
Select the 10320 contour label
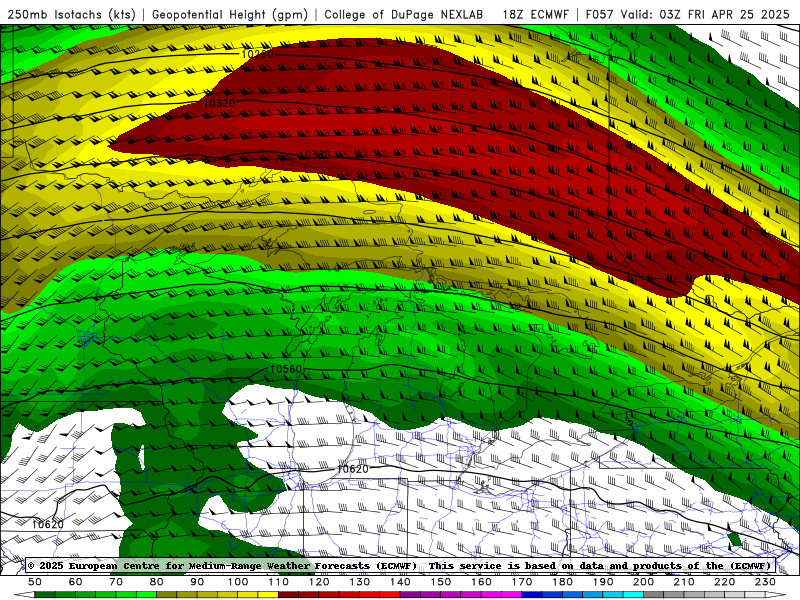(219, 103)
